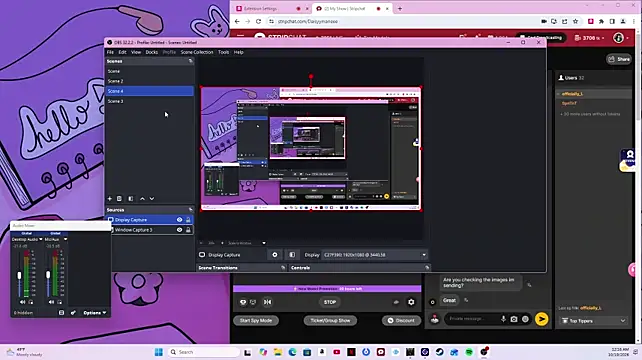The height and width of the screenshot is (360, 642).
Task: Hide the Window Capture 3 source
Action: 179,230
